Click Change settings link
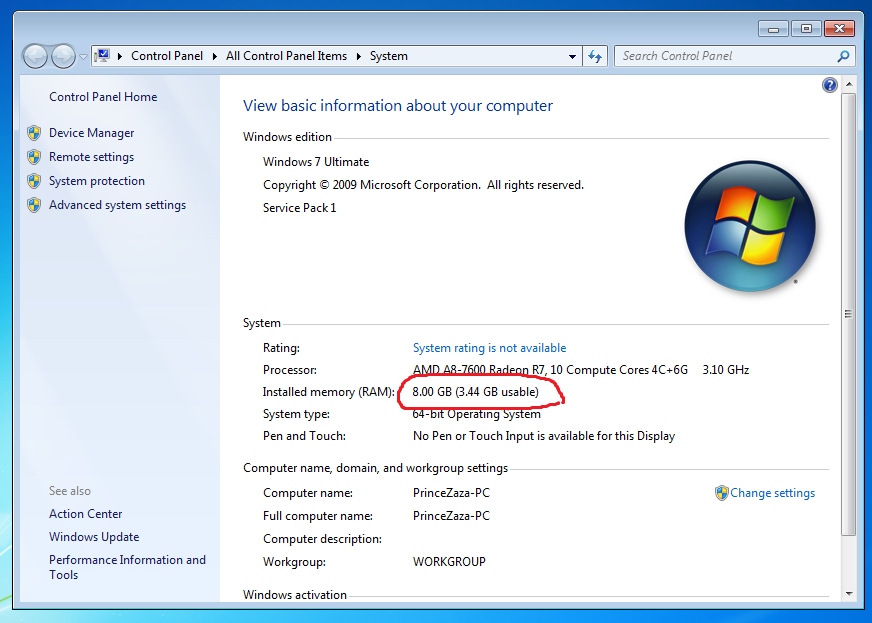This screenshot has height=623, width=872. click(x=772, y=493)
